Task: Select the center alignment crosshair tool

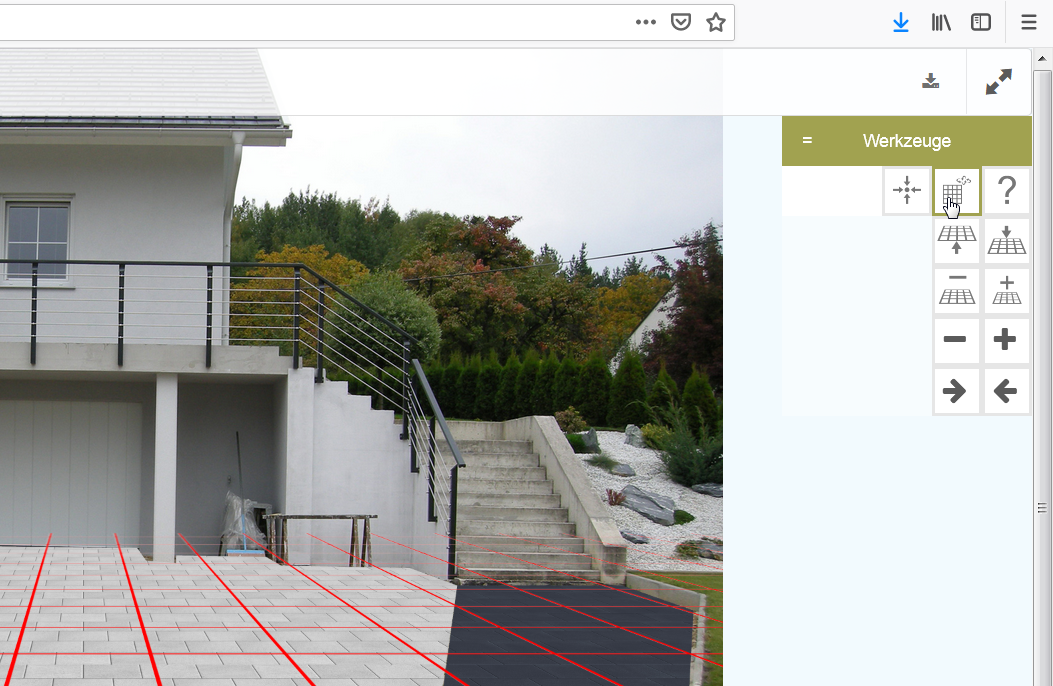Action: tap(907, 191)
